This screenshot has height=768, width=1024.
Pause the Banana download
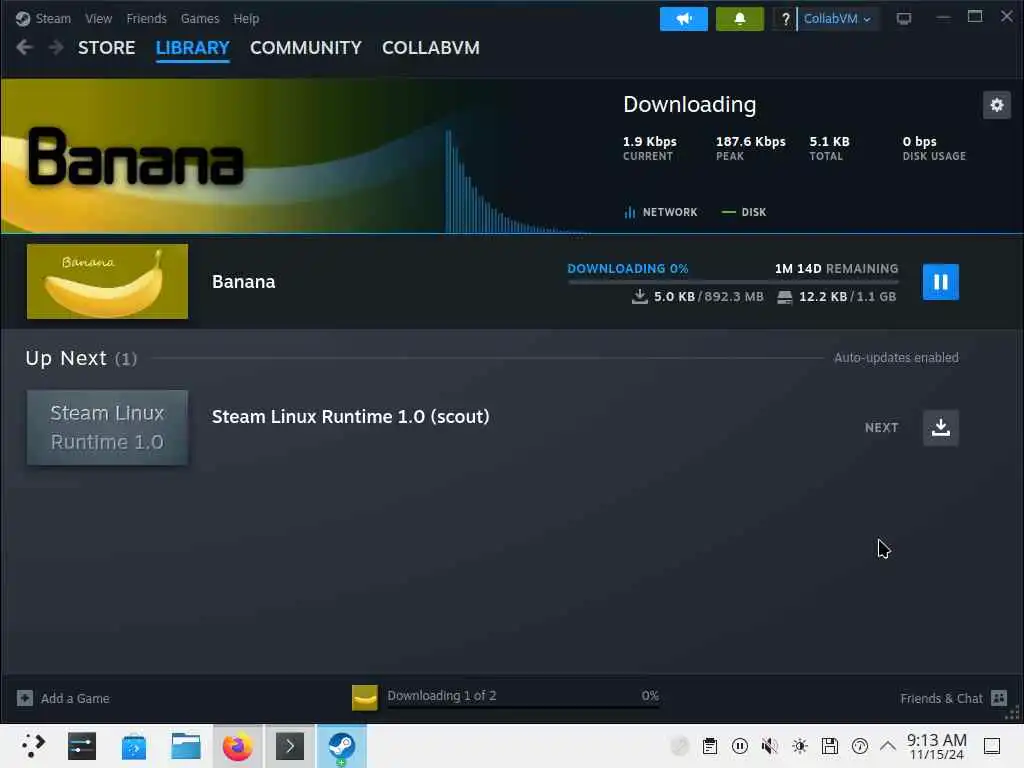[940, 281]
